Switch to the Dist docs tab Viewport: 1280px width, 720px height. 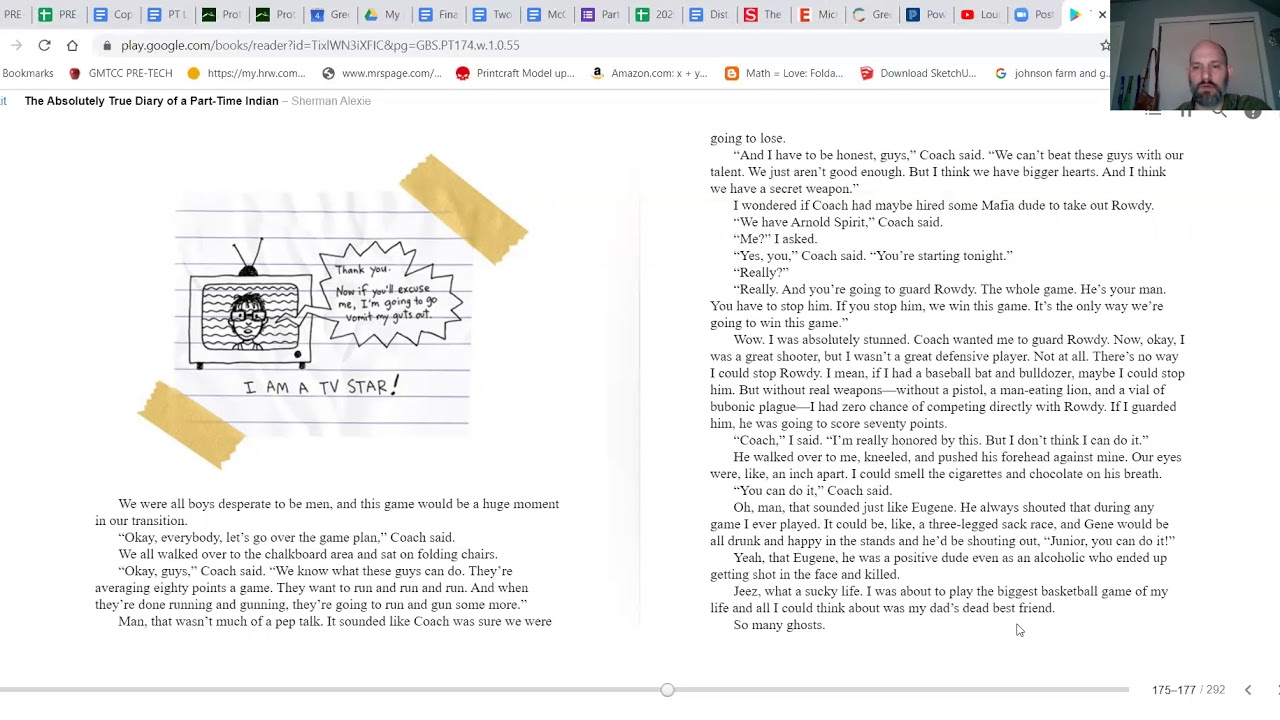(x=708, y=15)
